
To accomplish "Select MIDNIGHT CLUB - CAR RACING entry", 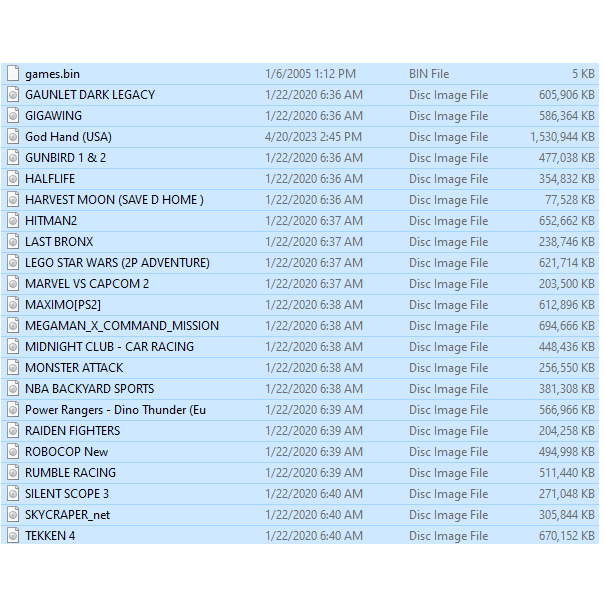I will click(x=110, y=347).
